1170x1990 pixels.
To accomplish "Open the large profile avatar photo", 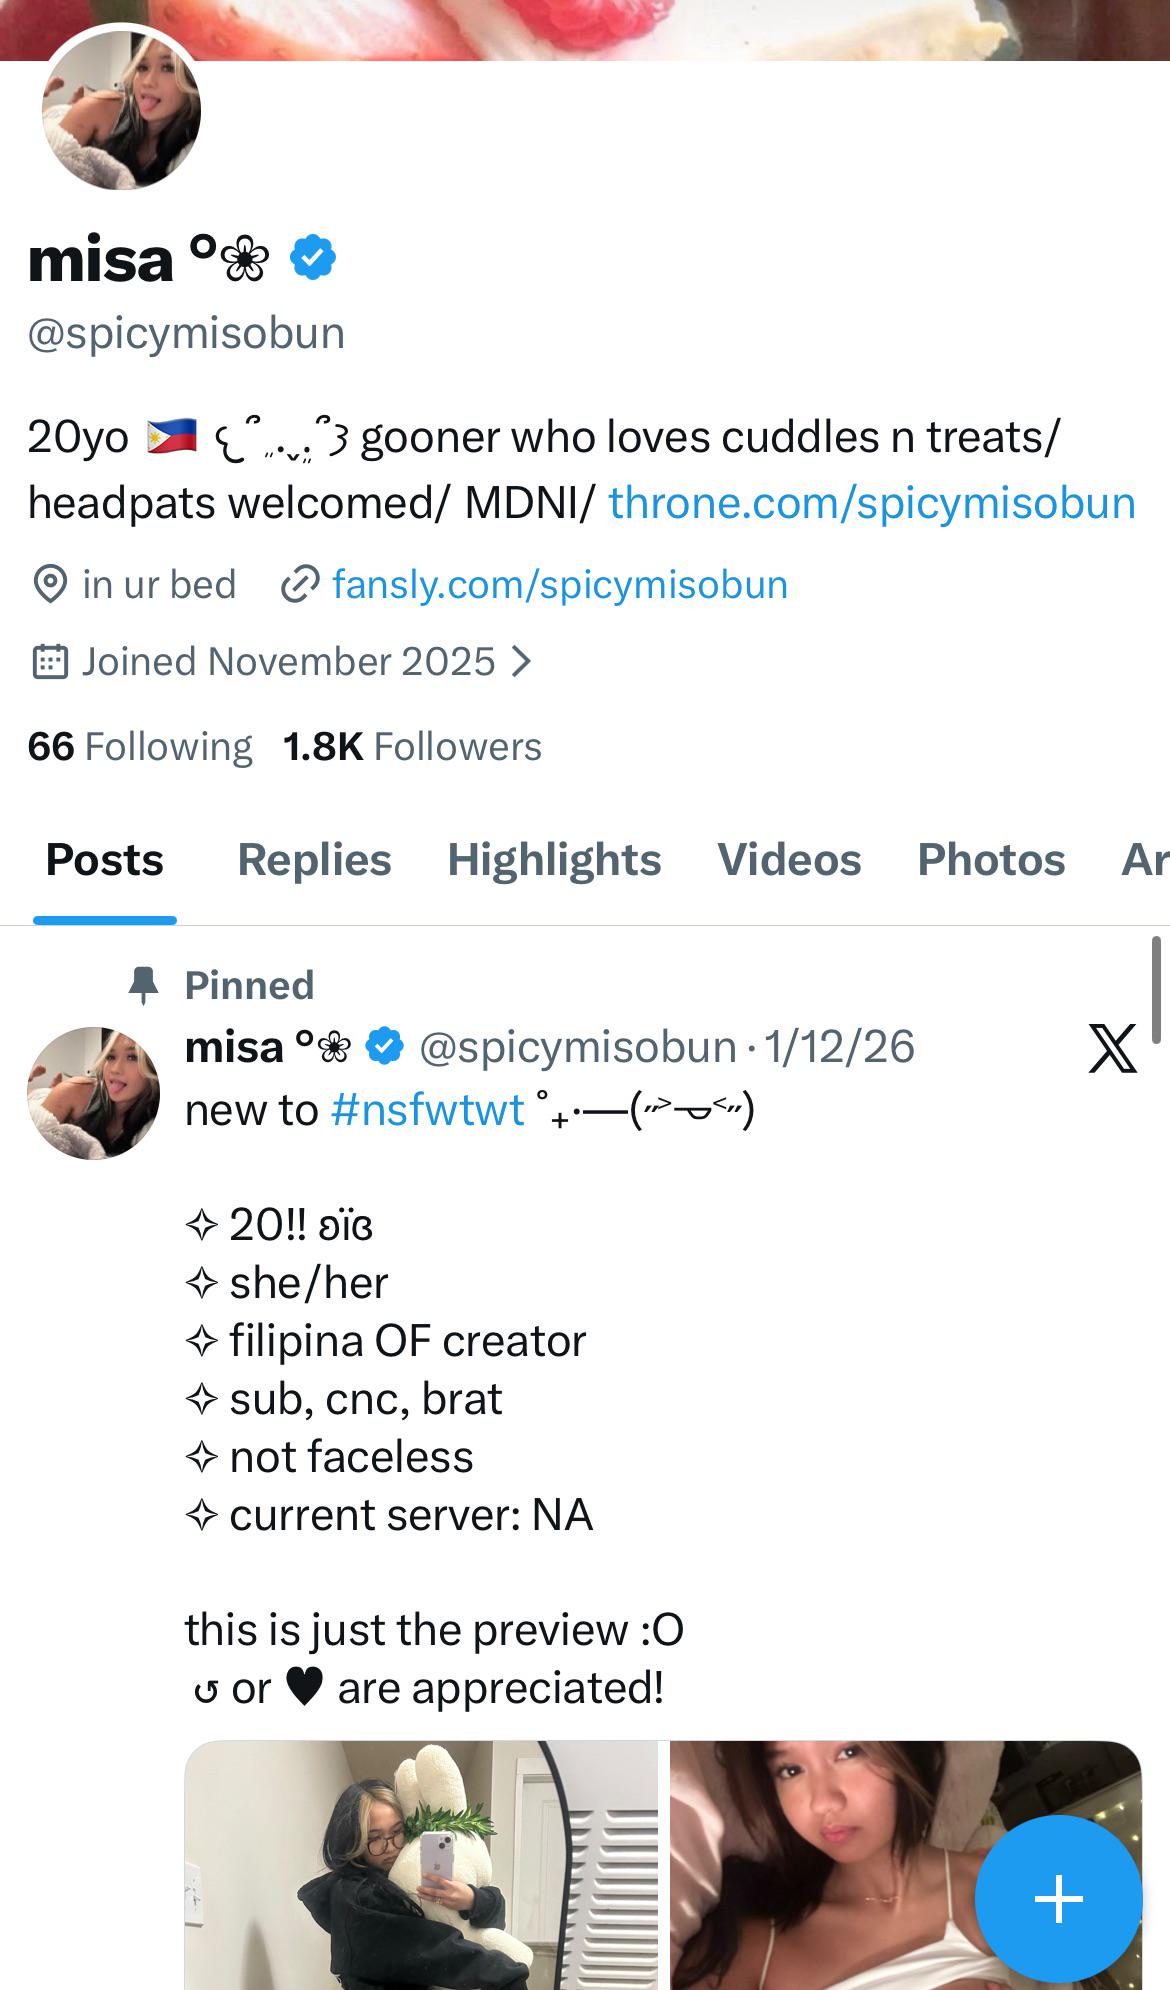I will click(121, 110).
